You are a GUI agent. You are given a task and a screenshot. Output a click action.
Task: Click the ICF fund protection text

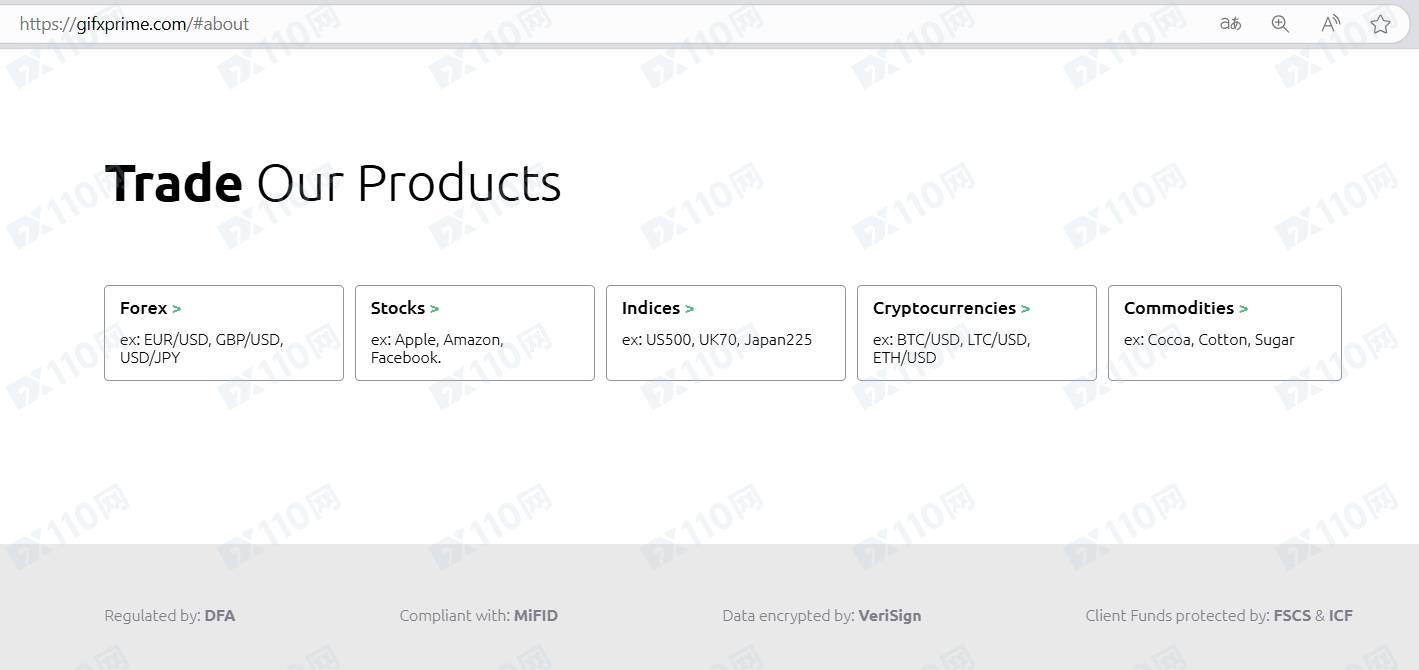click(x=1341, y=616)
